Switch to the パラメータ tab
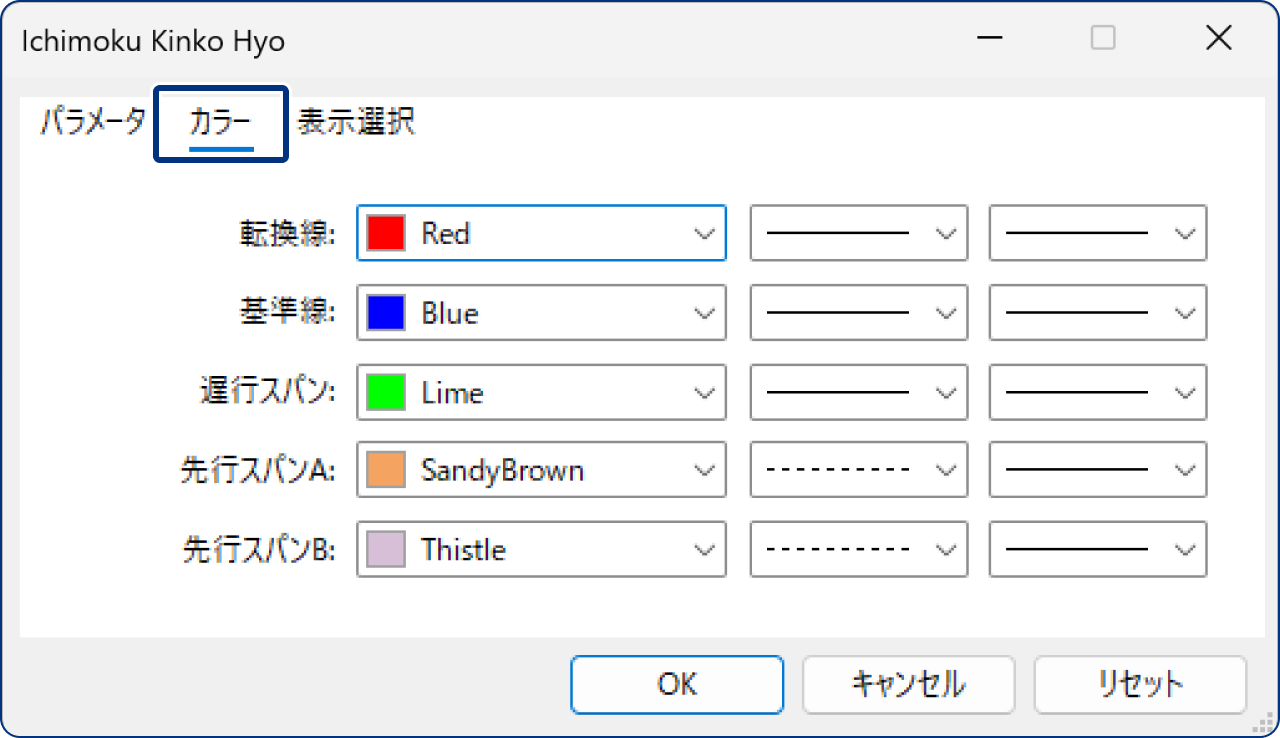This screenshot has height=738, width=1280. pyautogui.click(x=91, y=121)
